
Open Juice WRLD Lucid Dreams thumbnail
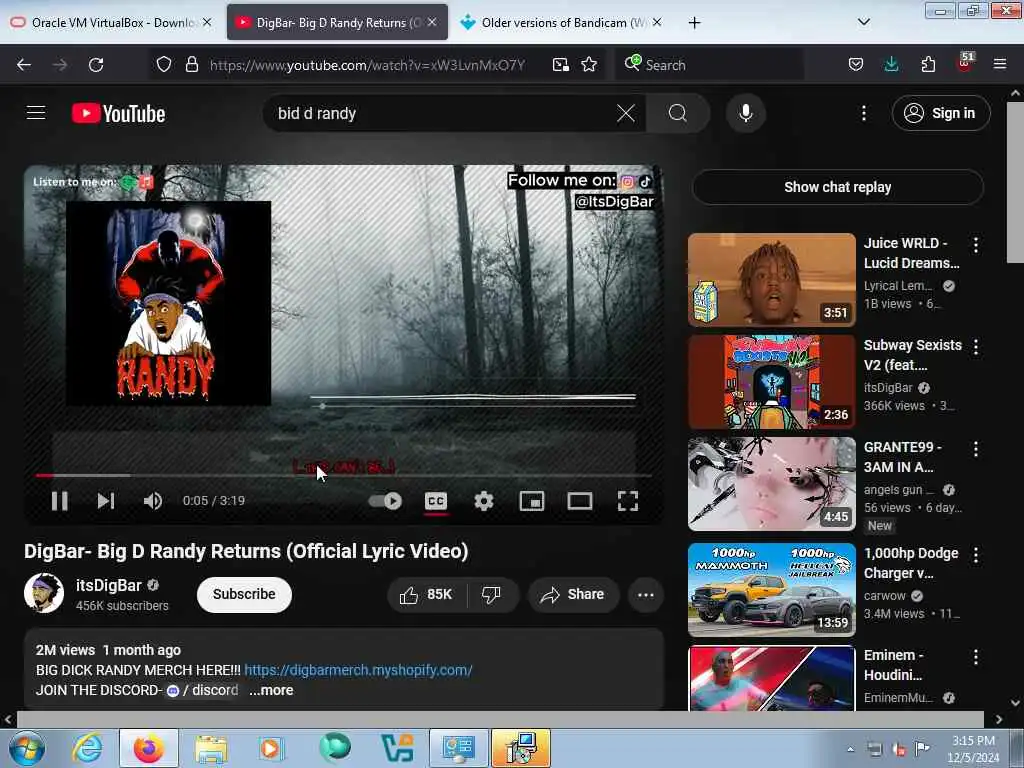[x=772, y=280]
